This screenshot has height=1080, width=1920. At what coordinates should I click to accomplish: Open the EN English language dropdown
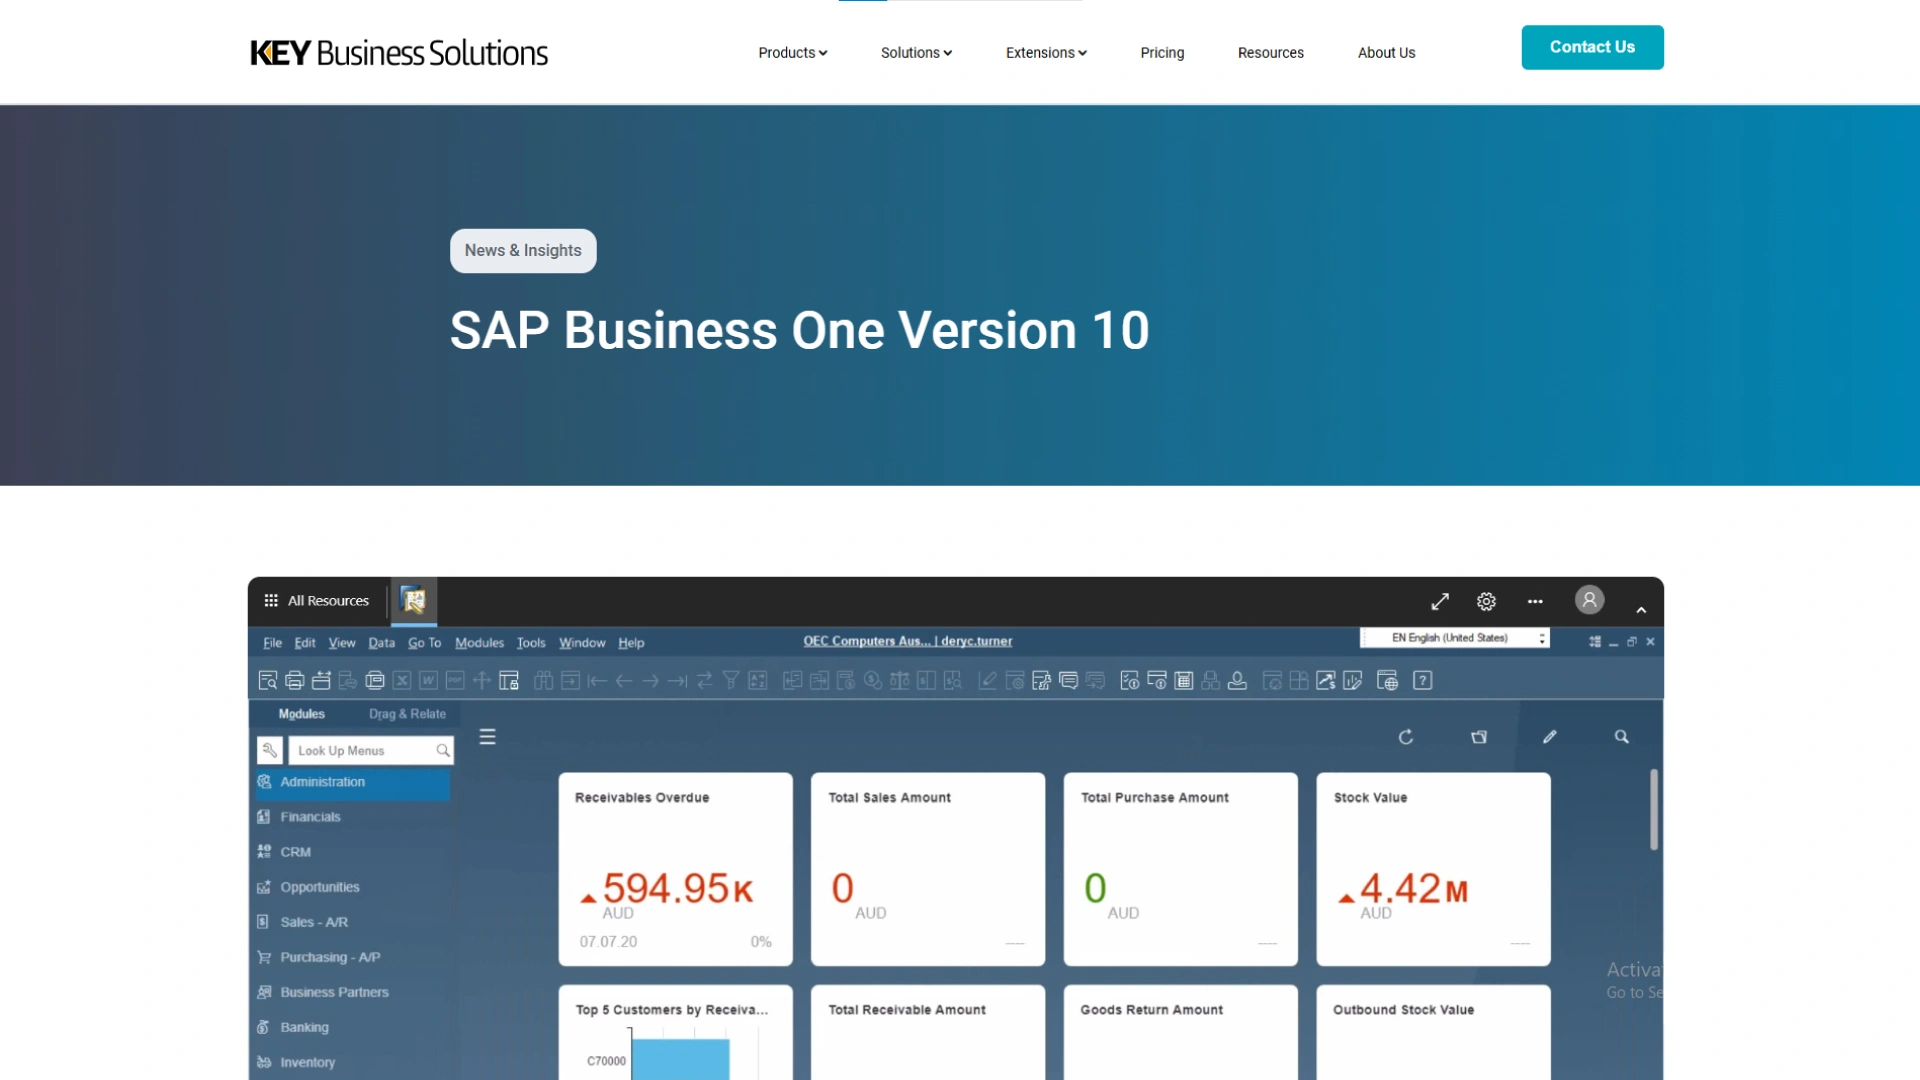click(1455, 638)
